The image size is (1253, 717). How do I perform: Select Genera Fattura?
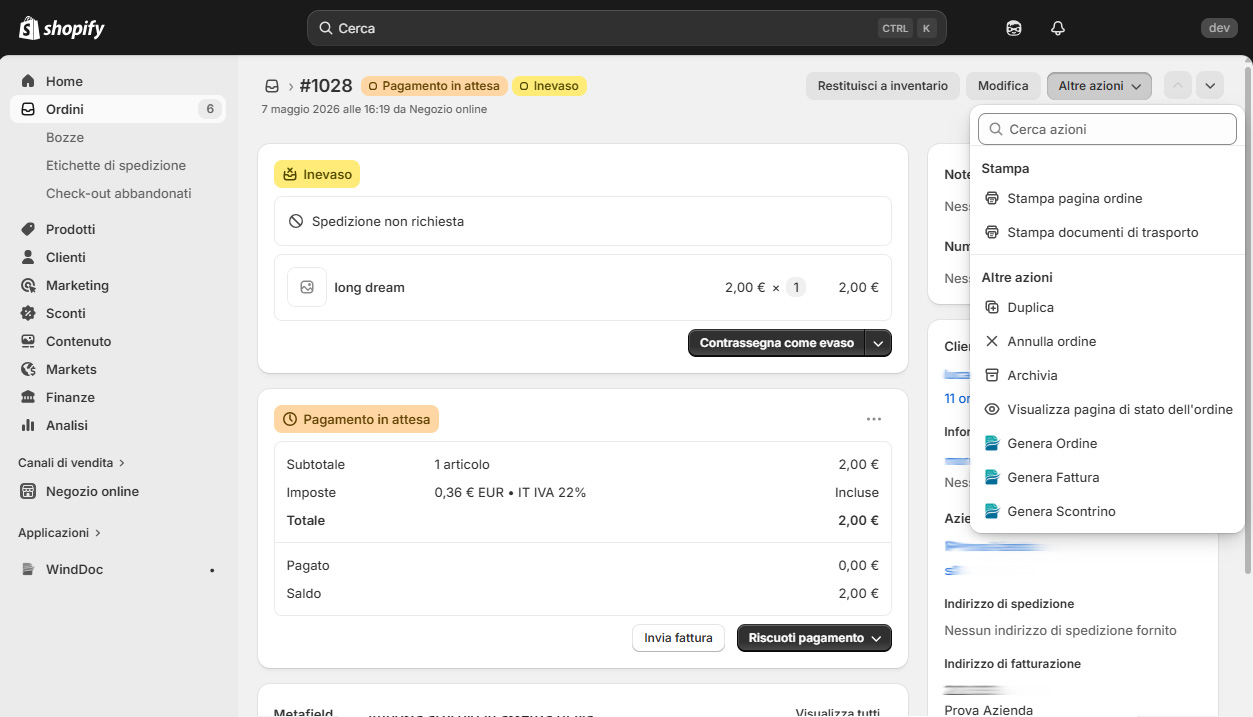pos(1107,477)
